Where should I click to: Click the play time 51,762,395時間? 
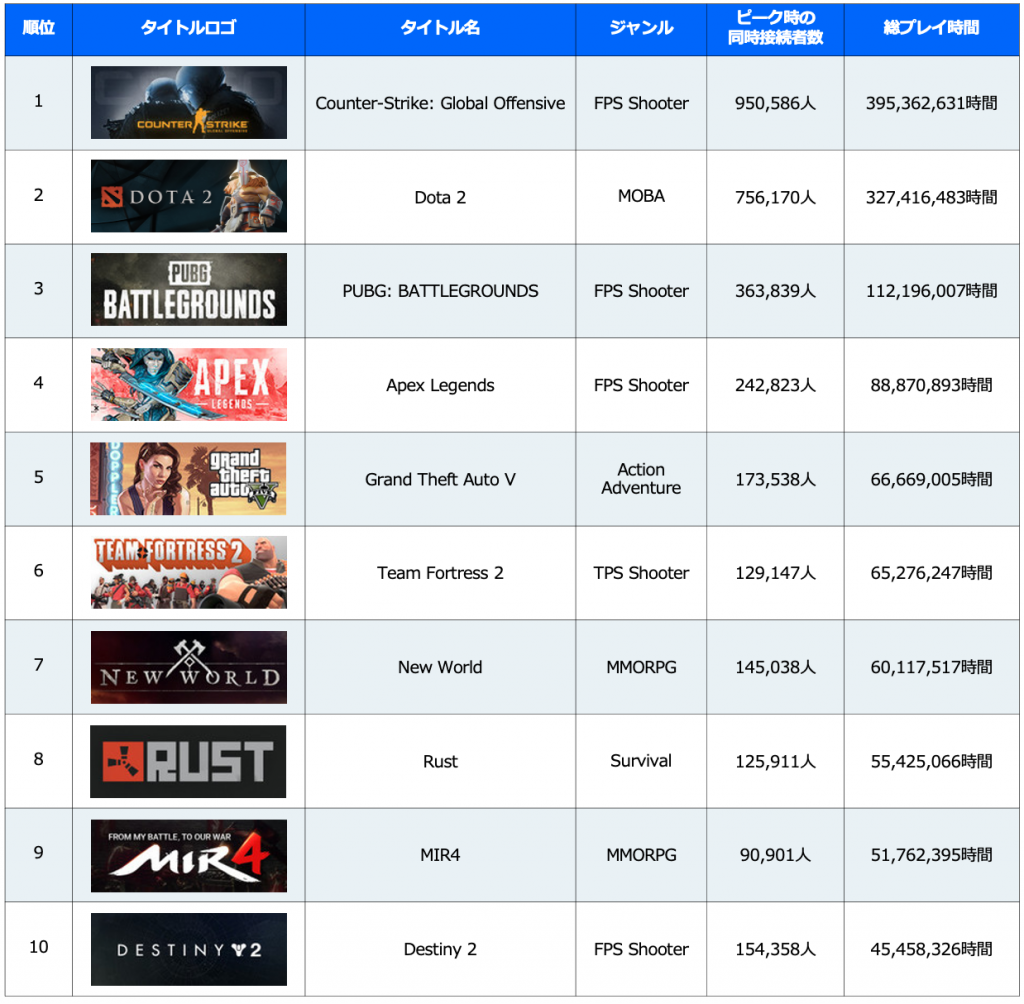pyautogui.click(x=931, y=855)
